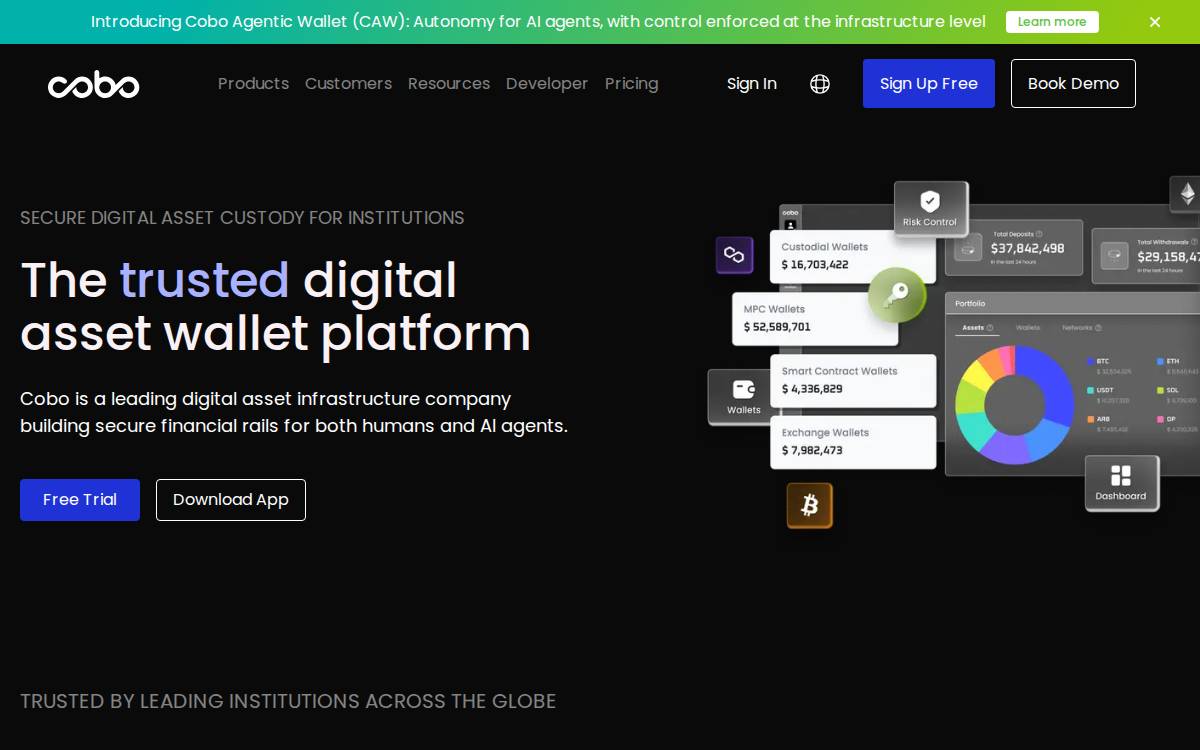Click the Ethereum diamond icon tile

click(1187, 194)
